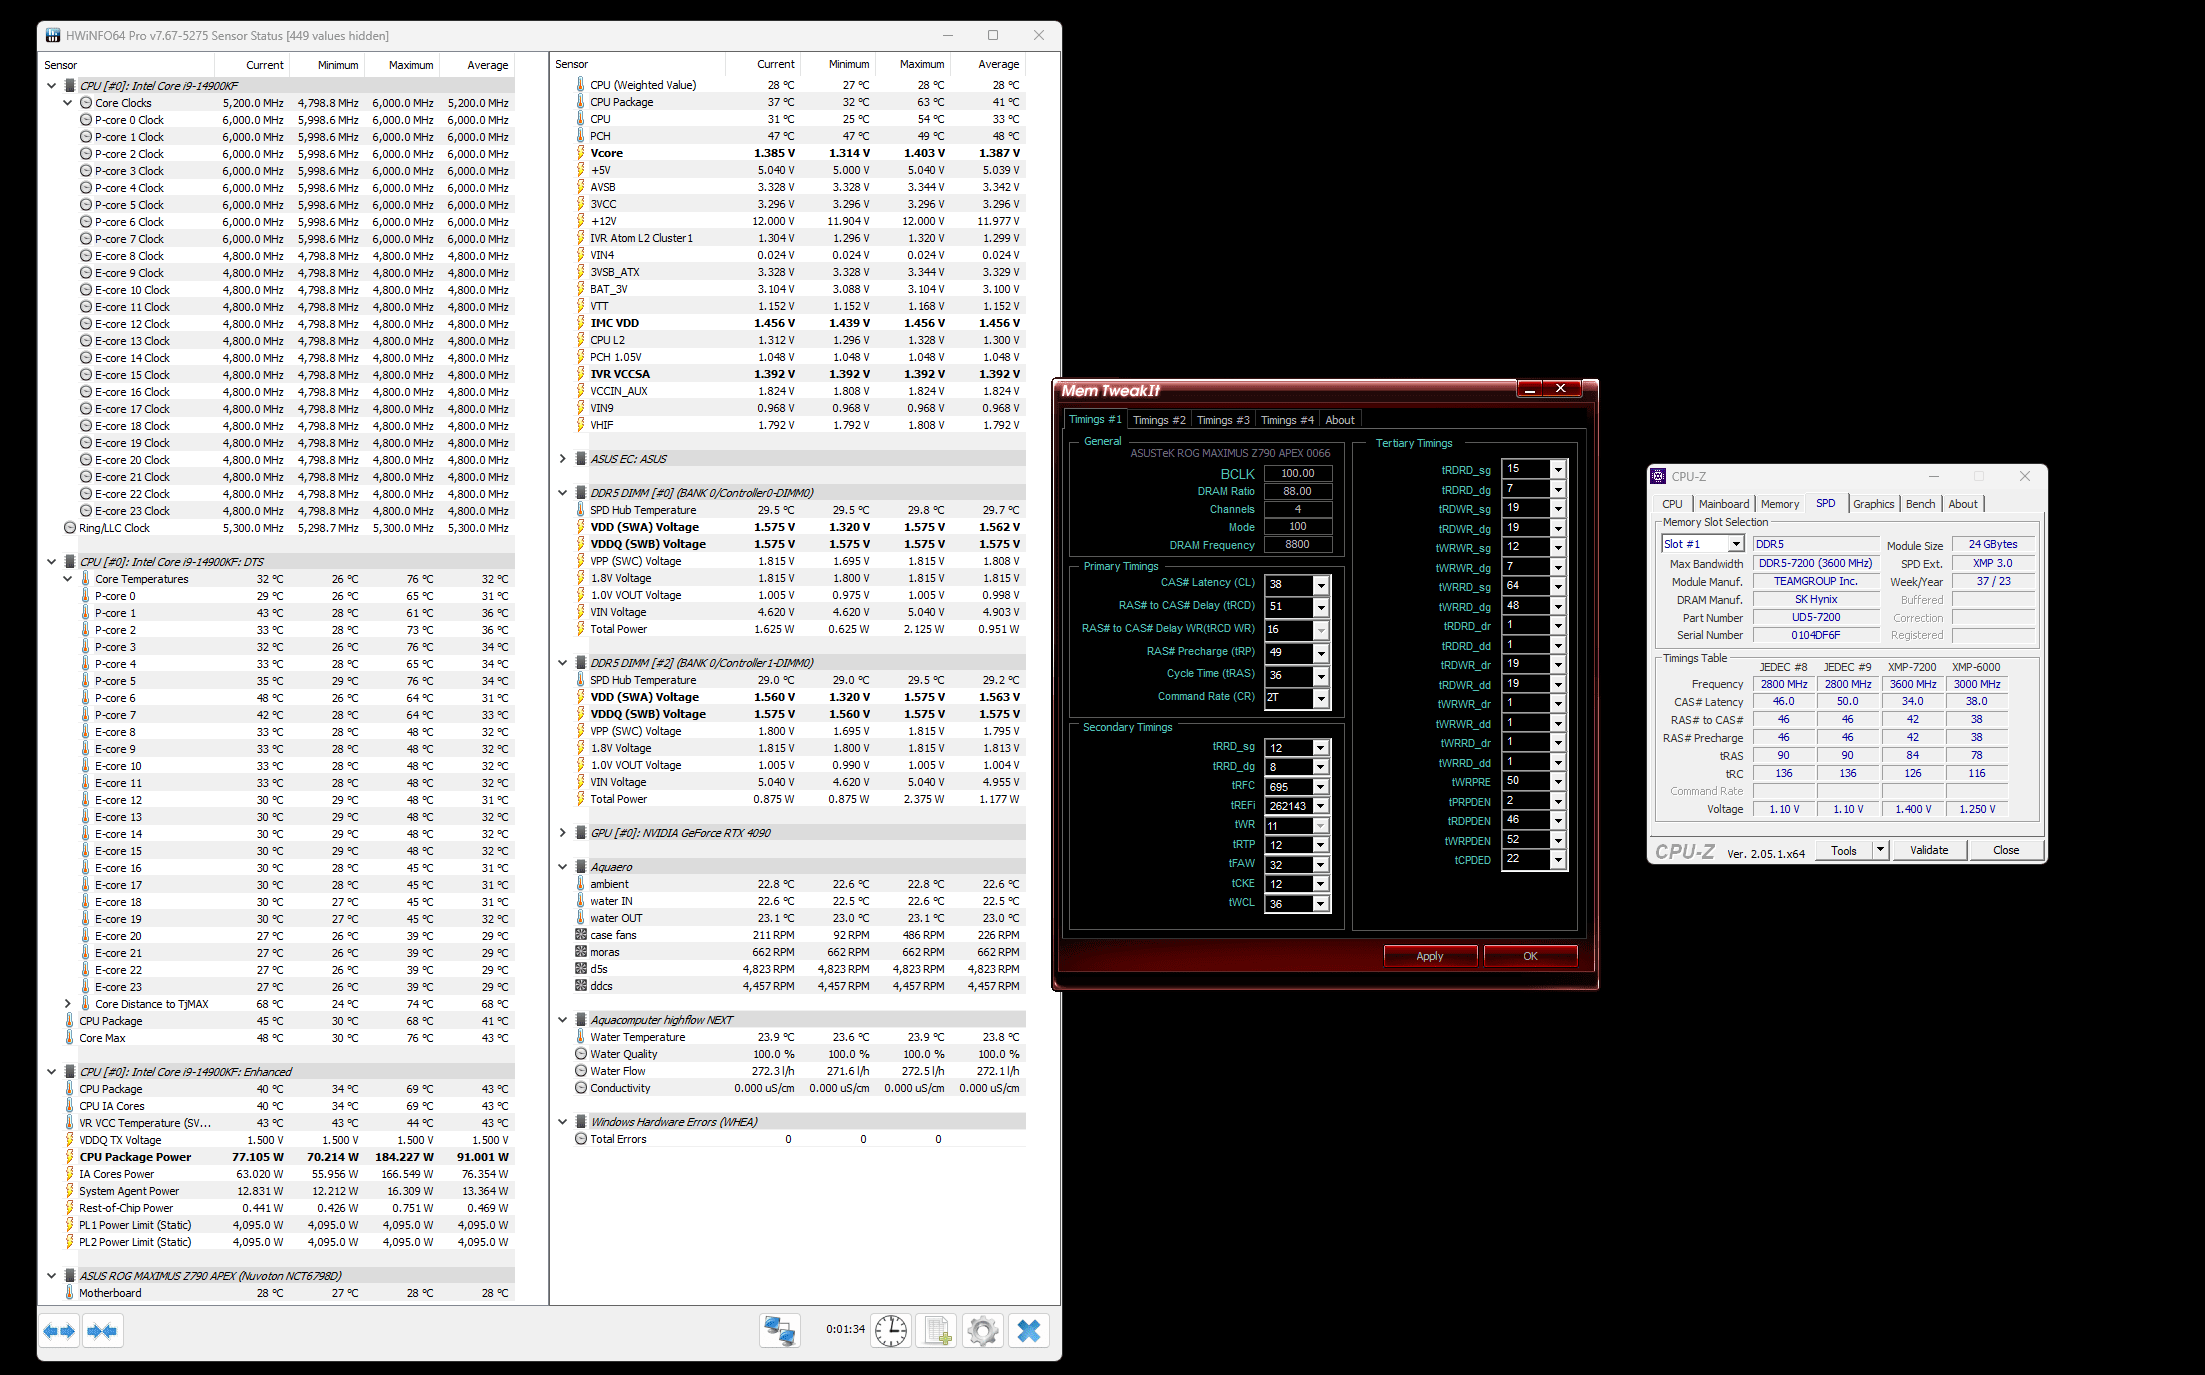Expand GPU NVIDIA GeForce RTX 4090 group

(x=563, y=833)
